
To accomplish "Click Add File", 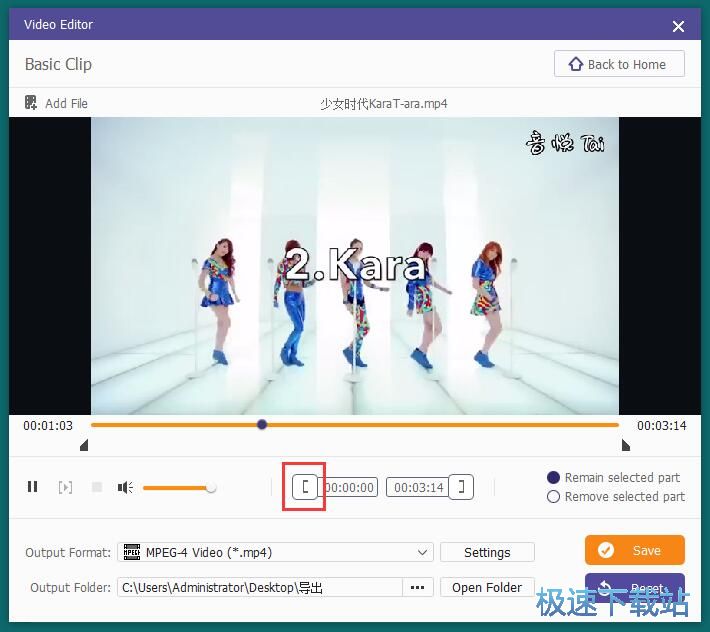I will tap(56, 103).
